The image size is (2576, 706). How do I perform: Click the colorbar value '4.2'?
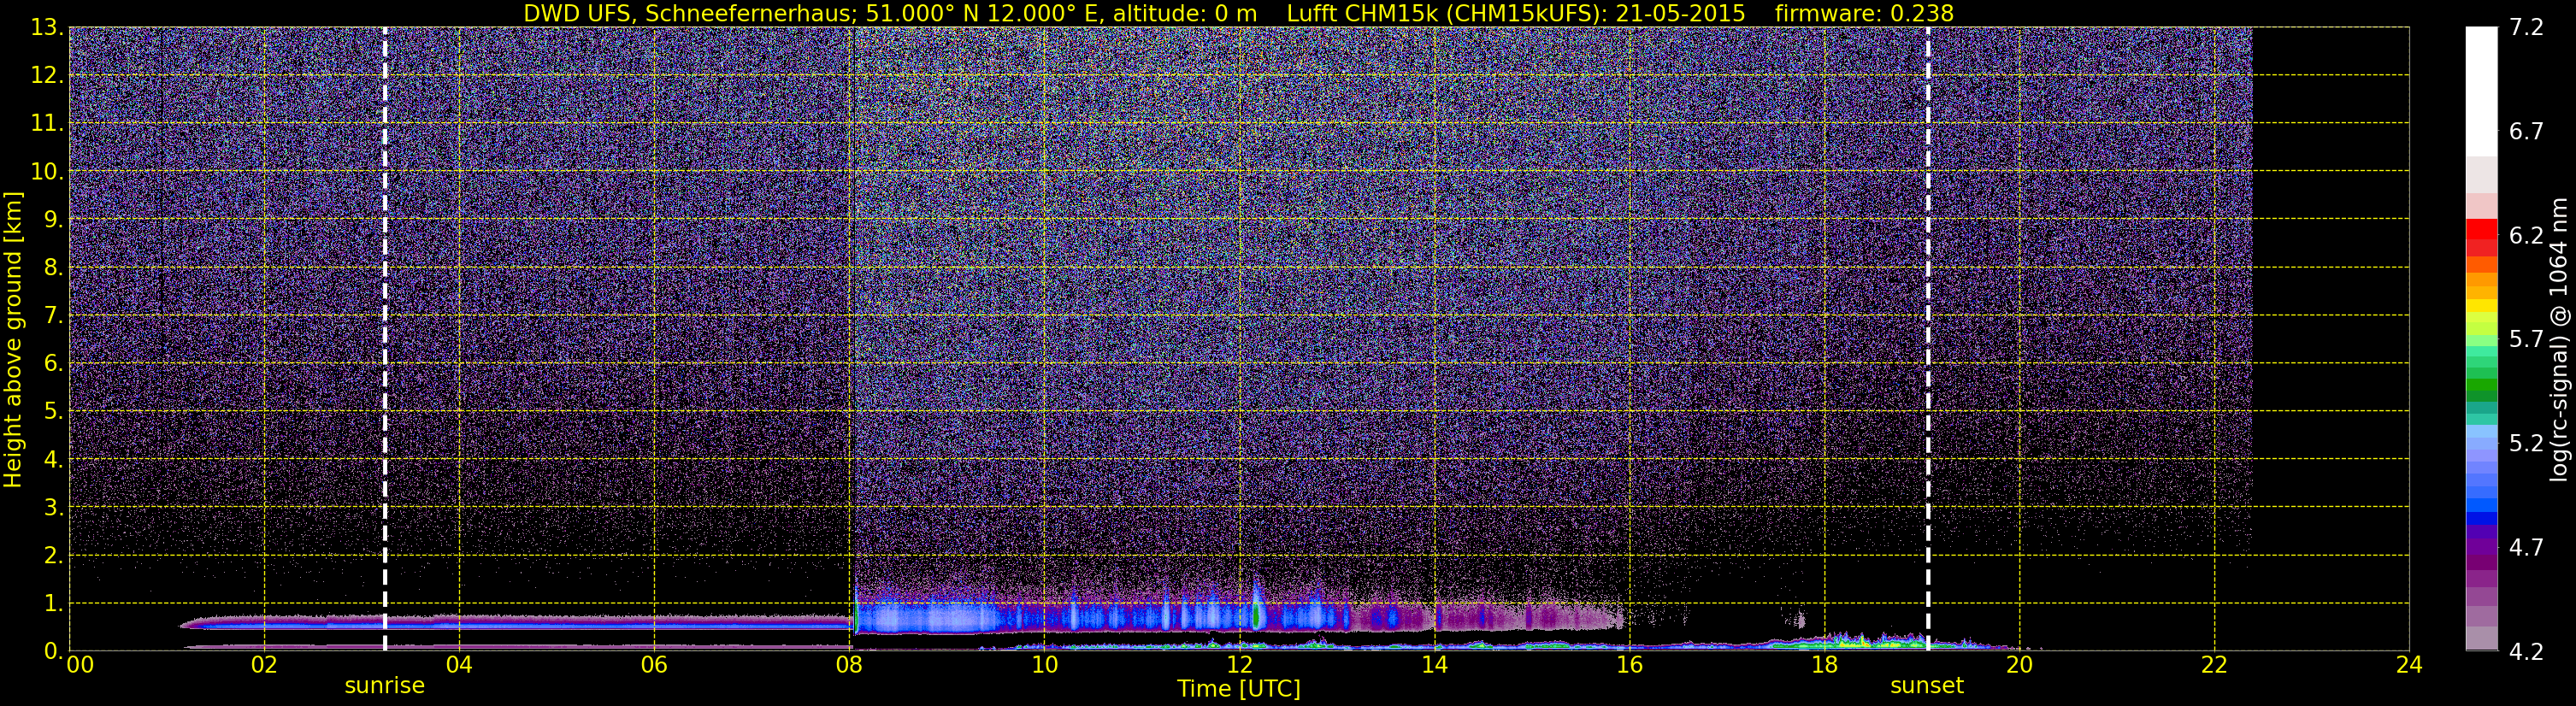pyautogui.click(x=2526, y=651)
